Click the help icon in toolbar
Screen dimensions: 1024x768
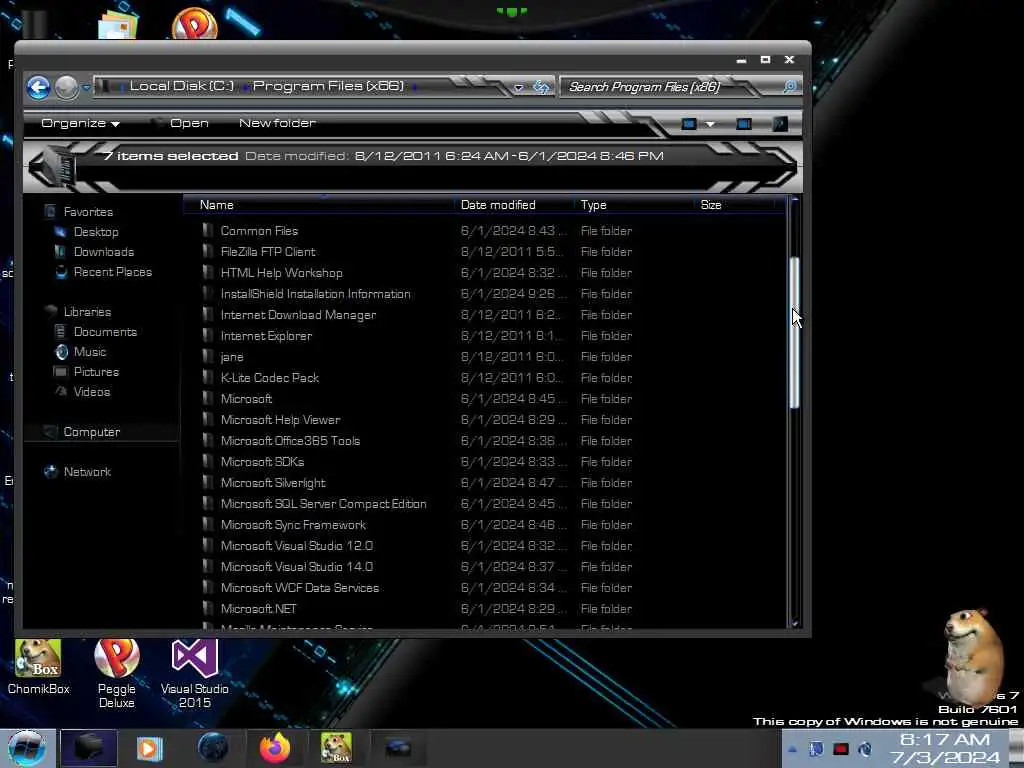[x=780, y=124]
